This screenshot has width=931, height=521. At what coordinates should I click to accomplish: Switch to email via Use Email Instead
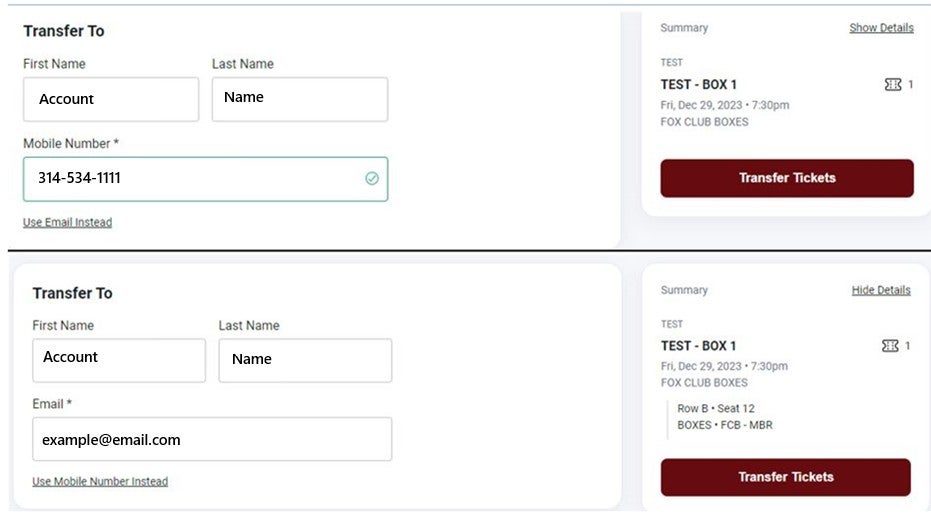pyautogui.click(x=67, y=222)
